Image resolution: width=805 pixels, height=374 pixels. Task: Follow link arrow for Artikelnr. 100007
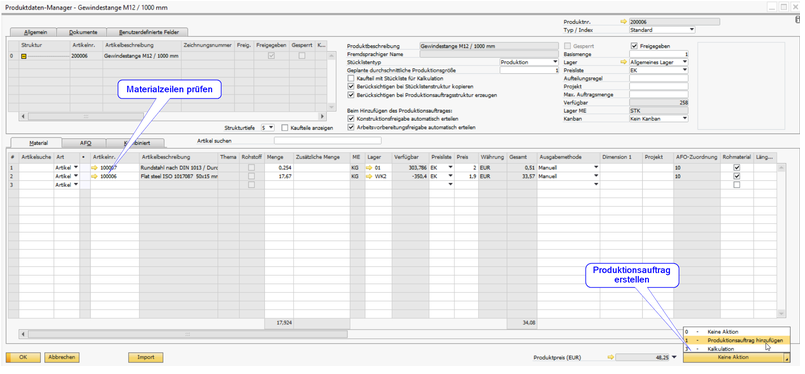[95, 167]
